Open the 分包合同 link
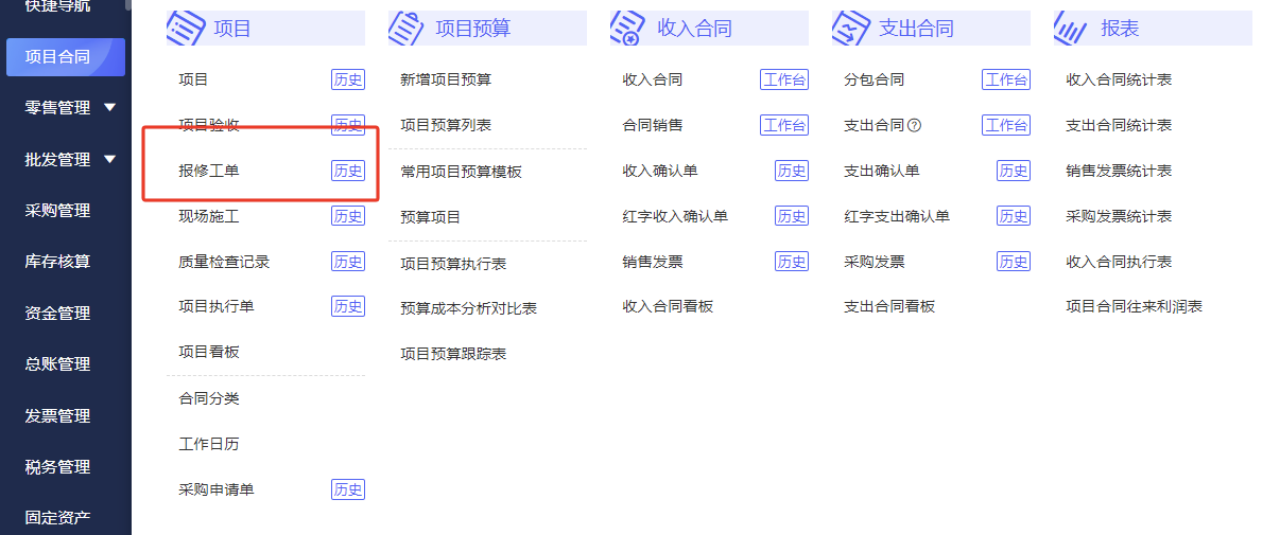 pos(874,80)
